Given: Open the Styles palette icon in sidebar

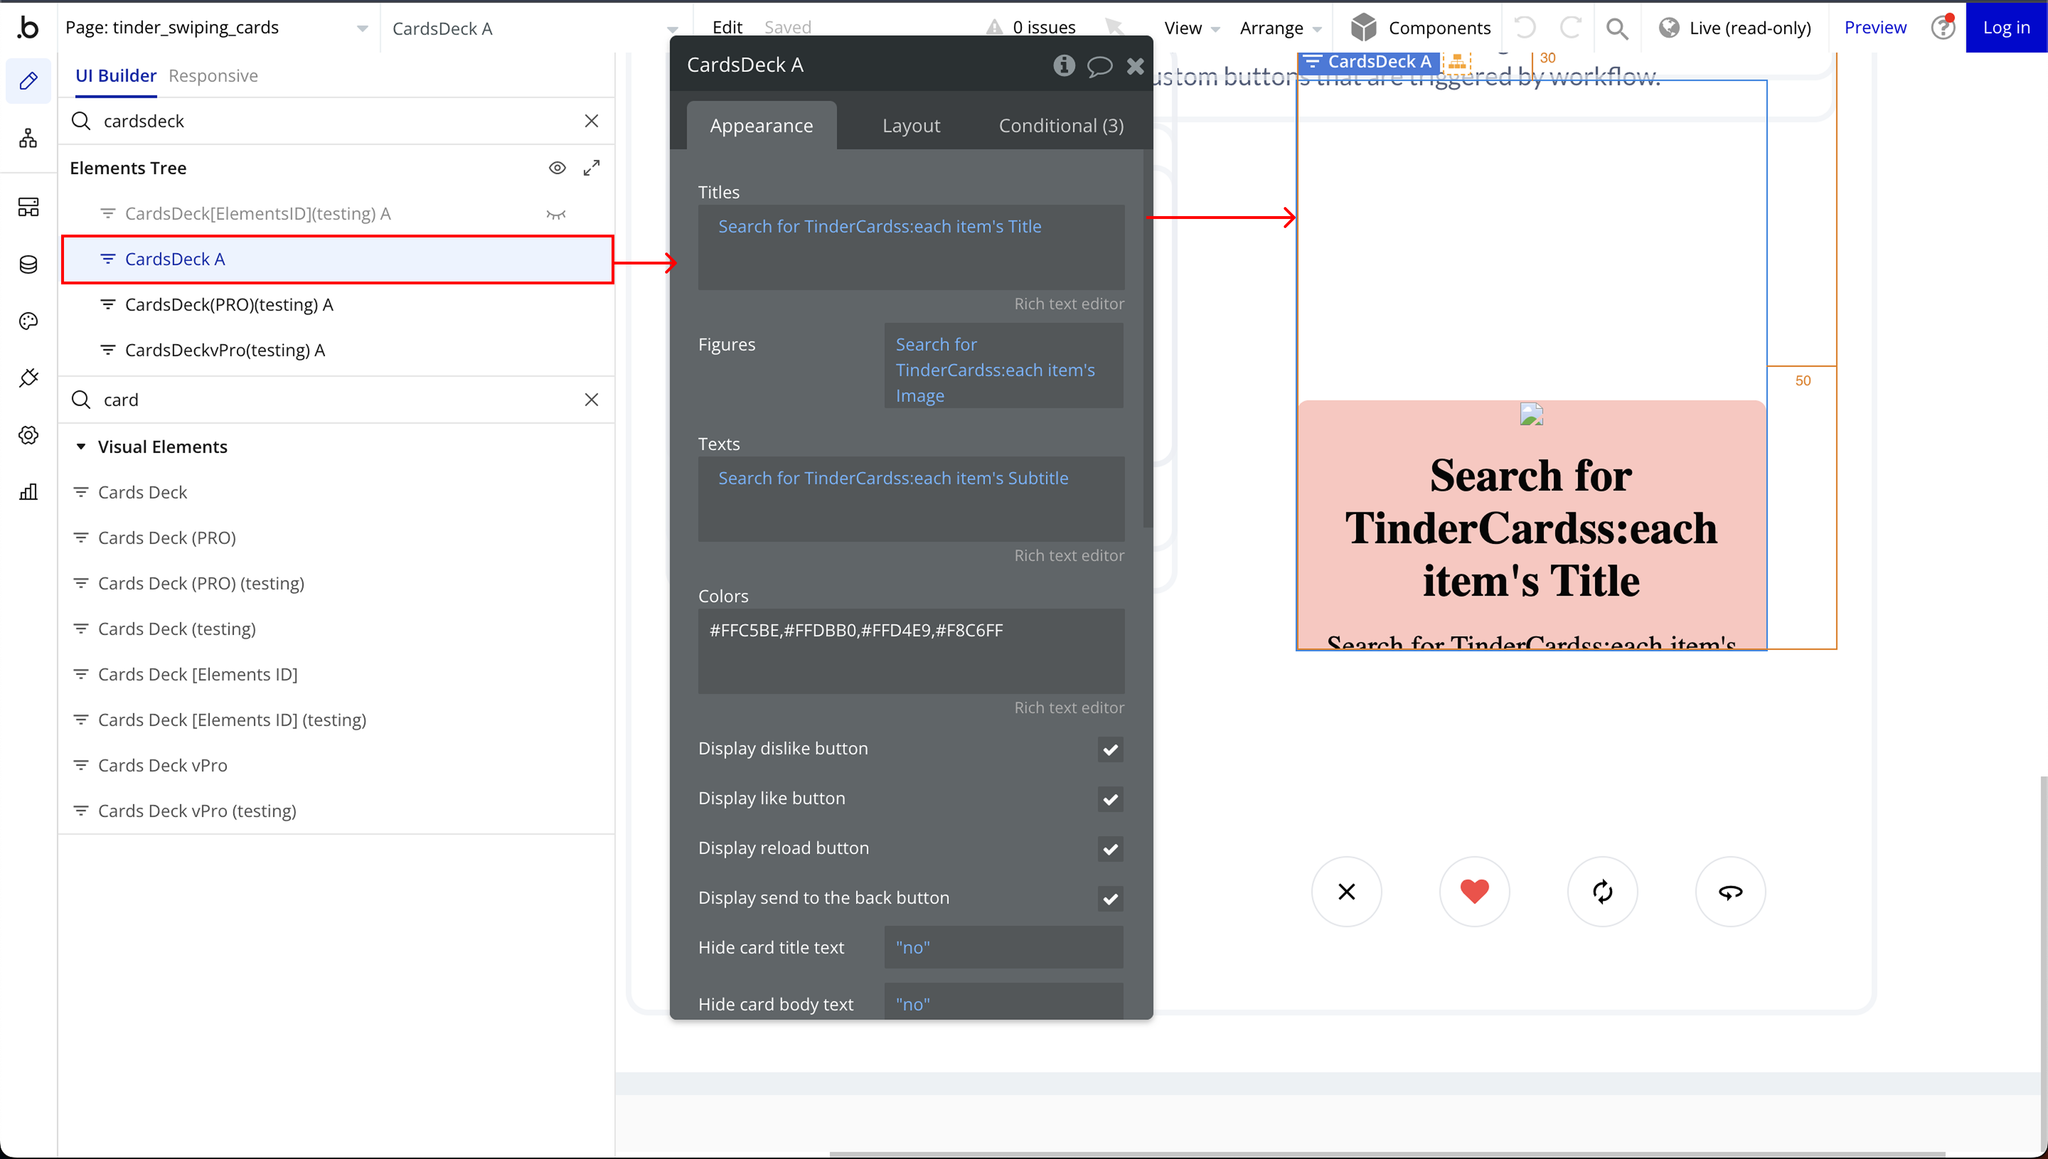Looking at the screenshot, I should pos(28,321).
